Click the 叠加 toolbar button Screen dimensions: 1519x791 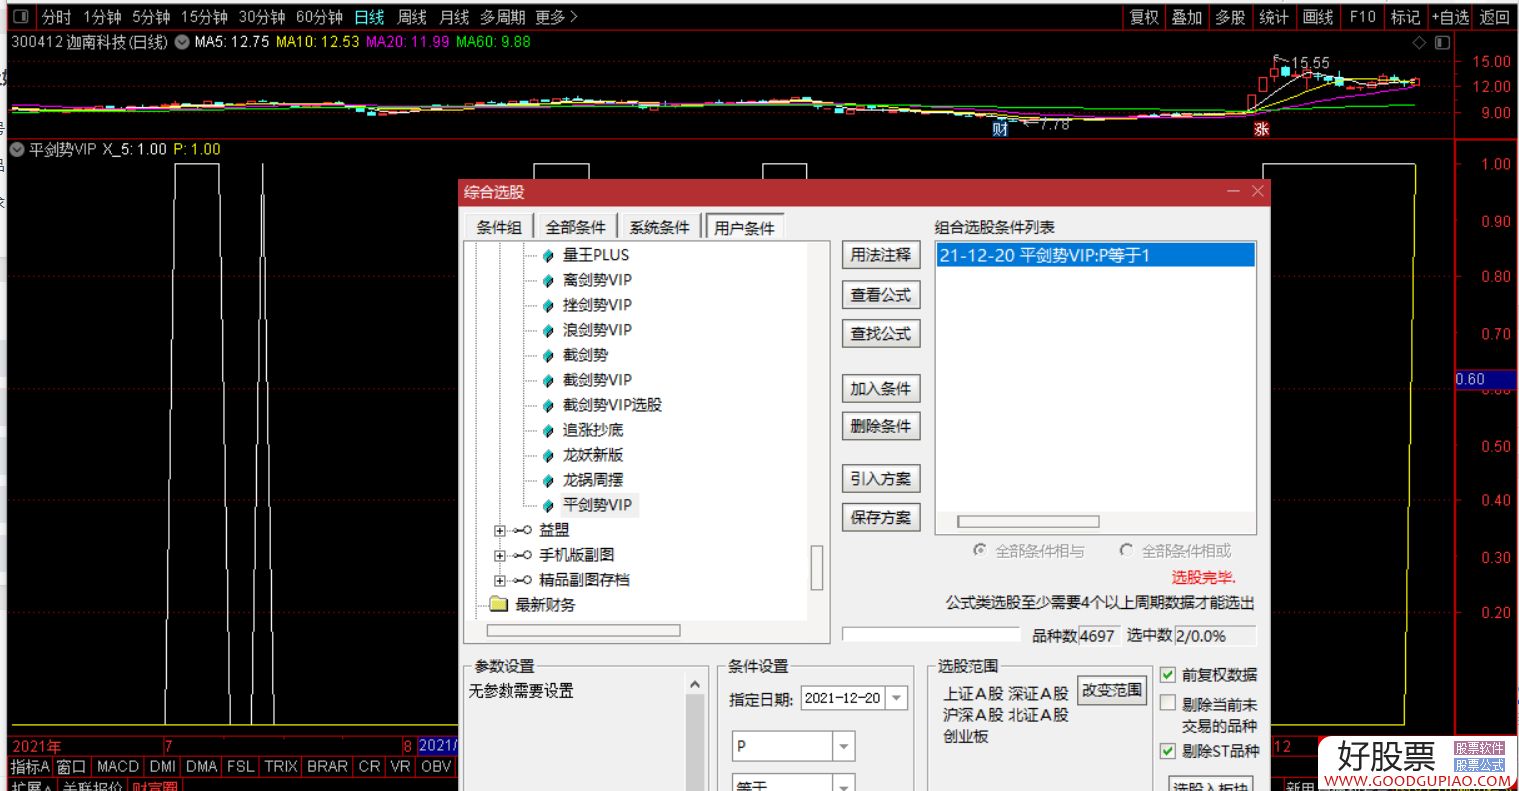(x=1187, y=17)
